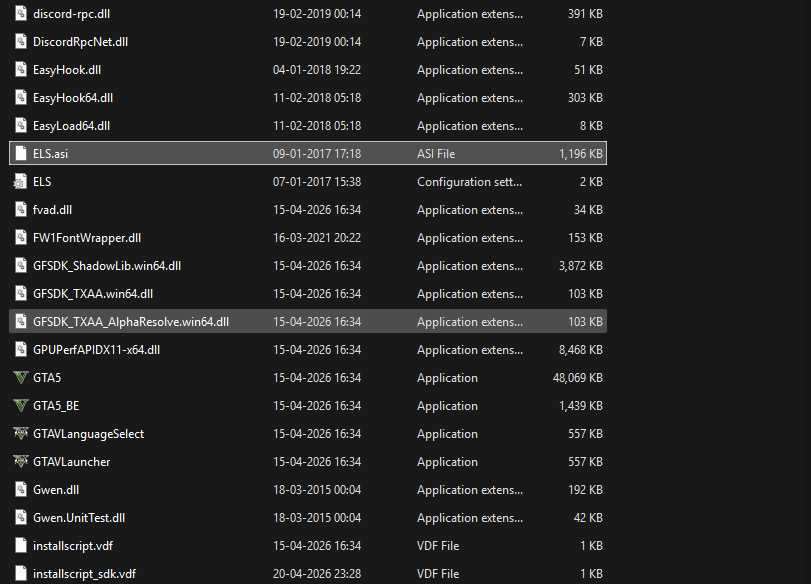Select the ELS configuration gear icon
The image size is (811, 584).
pyautogui.click(x=20, y=182)
